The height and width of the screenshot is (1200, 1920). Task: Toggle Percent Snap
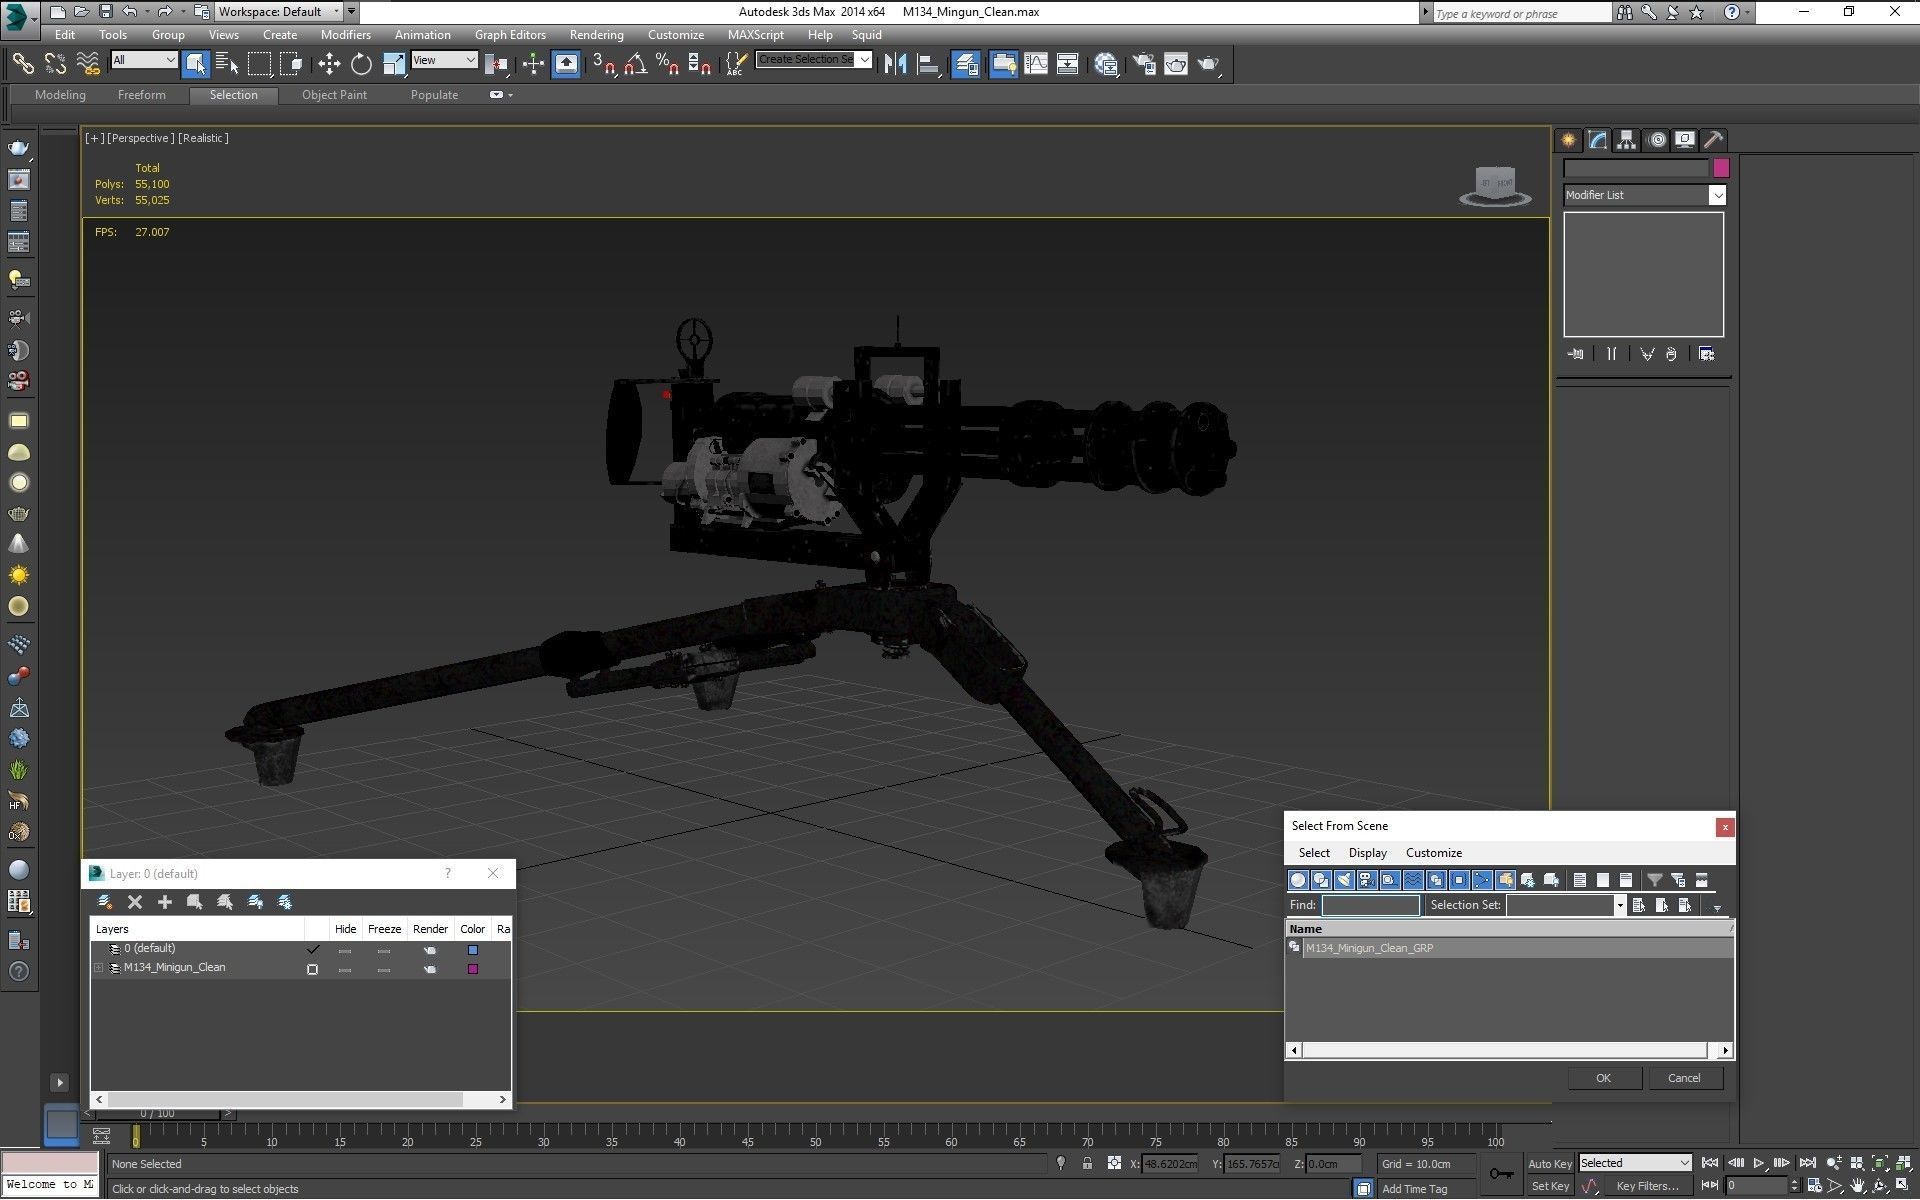coord(667,64)
